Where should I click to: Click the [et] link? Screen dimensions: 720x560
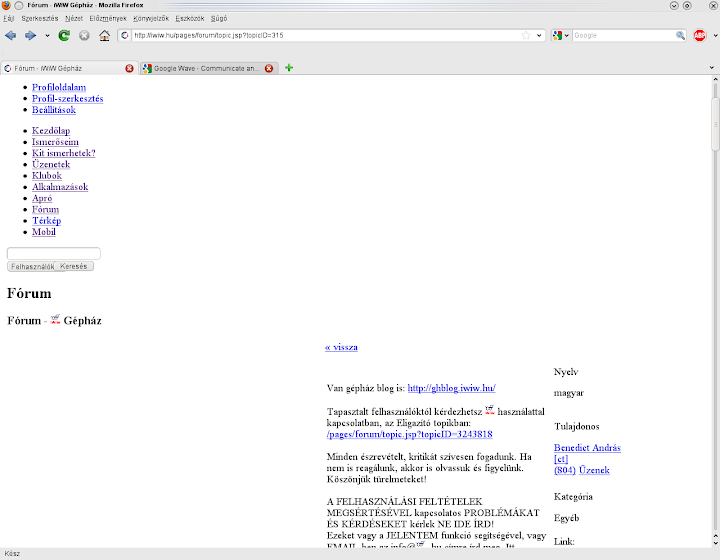(561, 459)
